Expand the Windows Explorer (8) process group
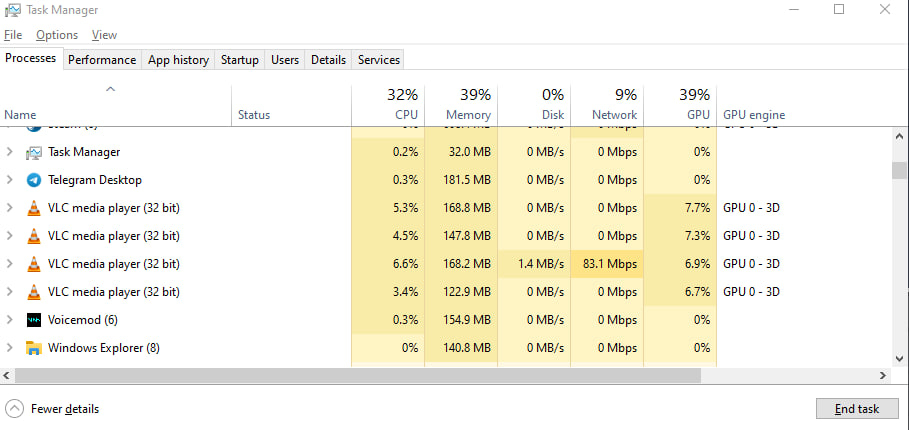This screenshot has height=430, width=909. click(x=10, y=348)
